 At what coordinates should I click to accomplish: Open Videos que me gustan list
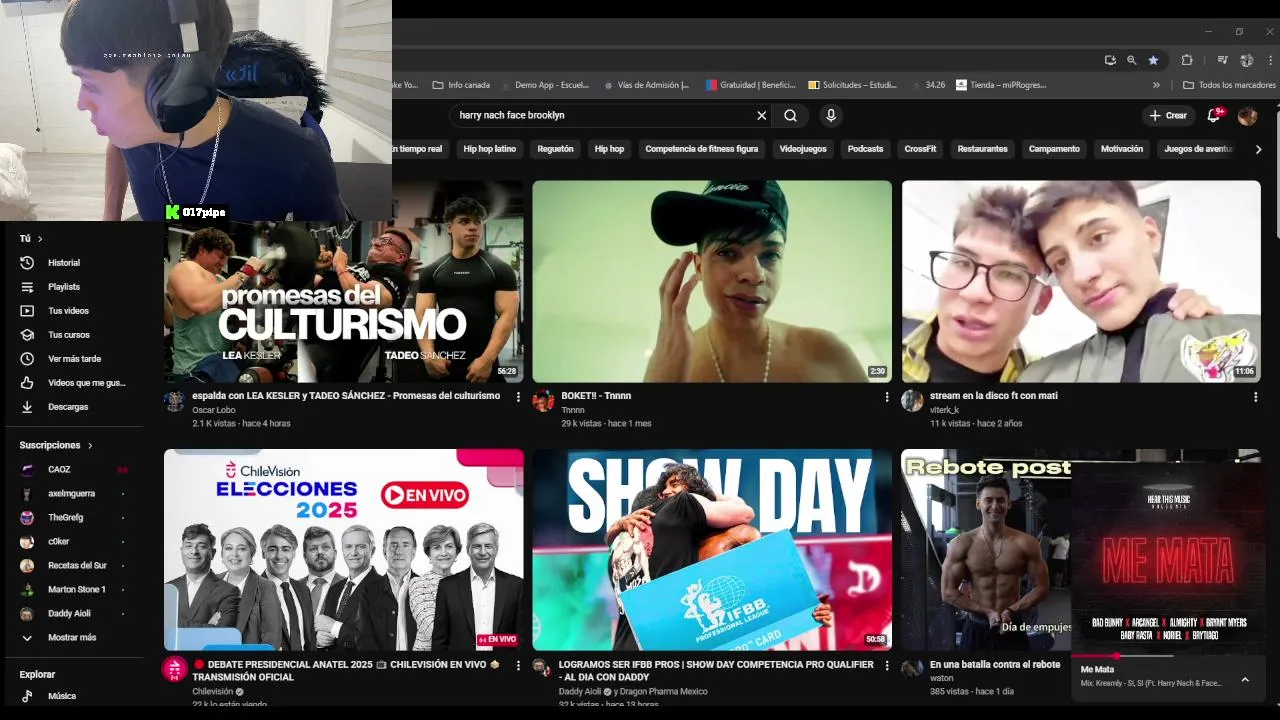click(x=87, y=383)
